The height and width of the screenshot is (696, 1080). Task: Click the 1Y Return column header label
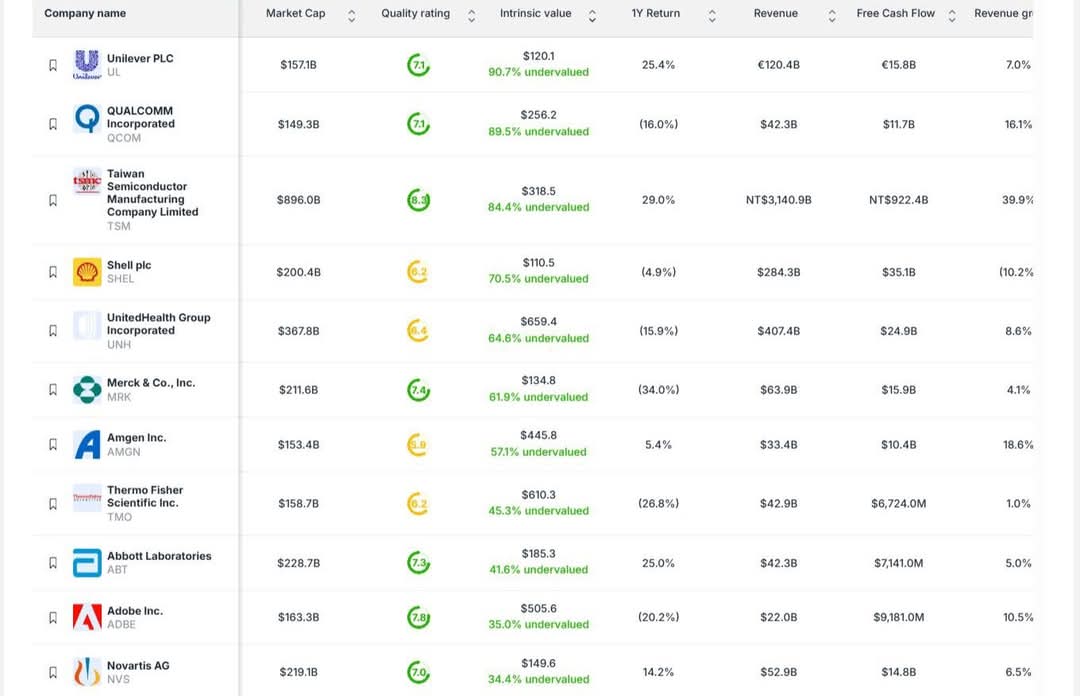[x=656, y=13]
